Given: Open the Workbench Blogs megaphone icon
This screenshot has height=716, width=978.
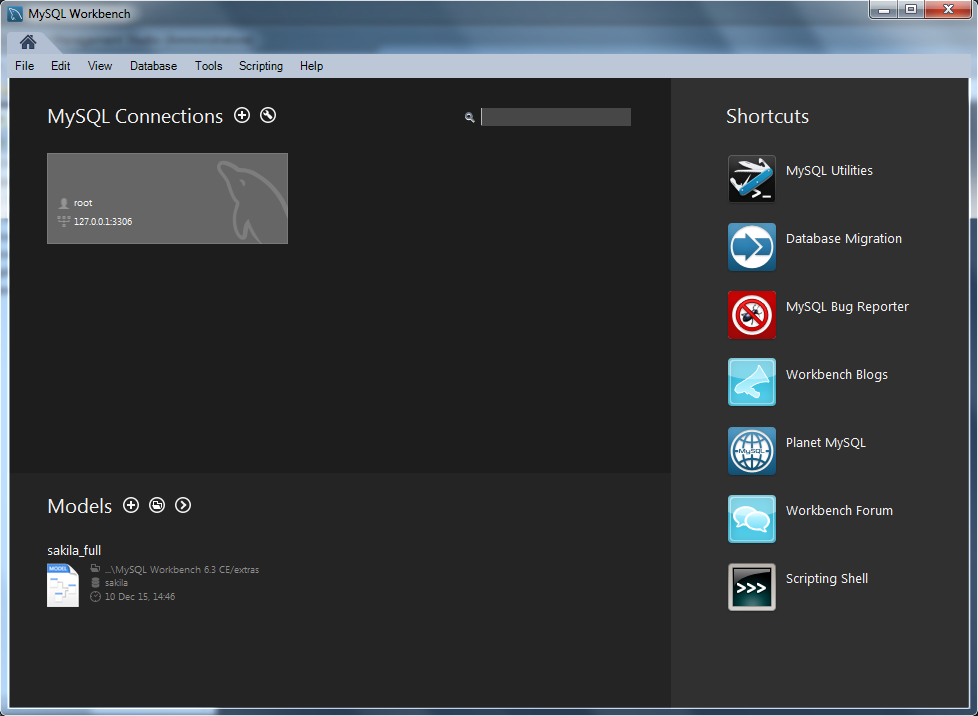Looking at the screenshot, I should point(752,382).
